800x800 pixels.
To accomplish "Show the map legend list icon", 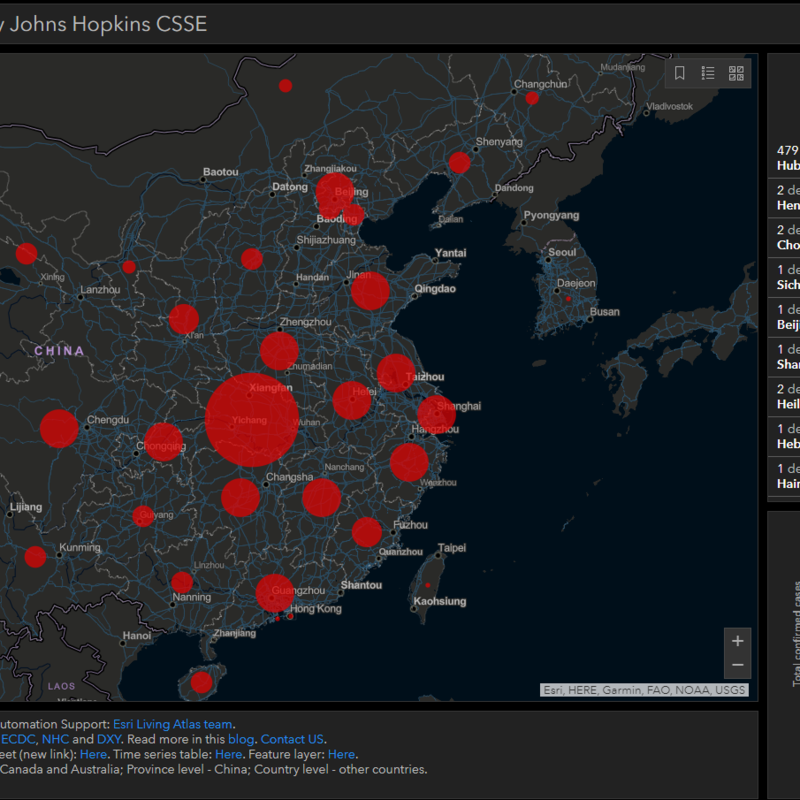I will 708,73.
